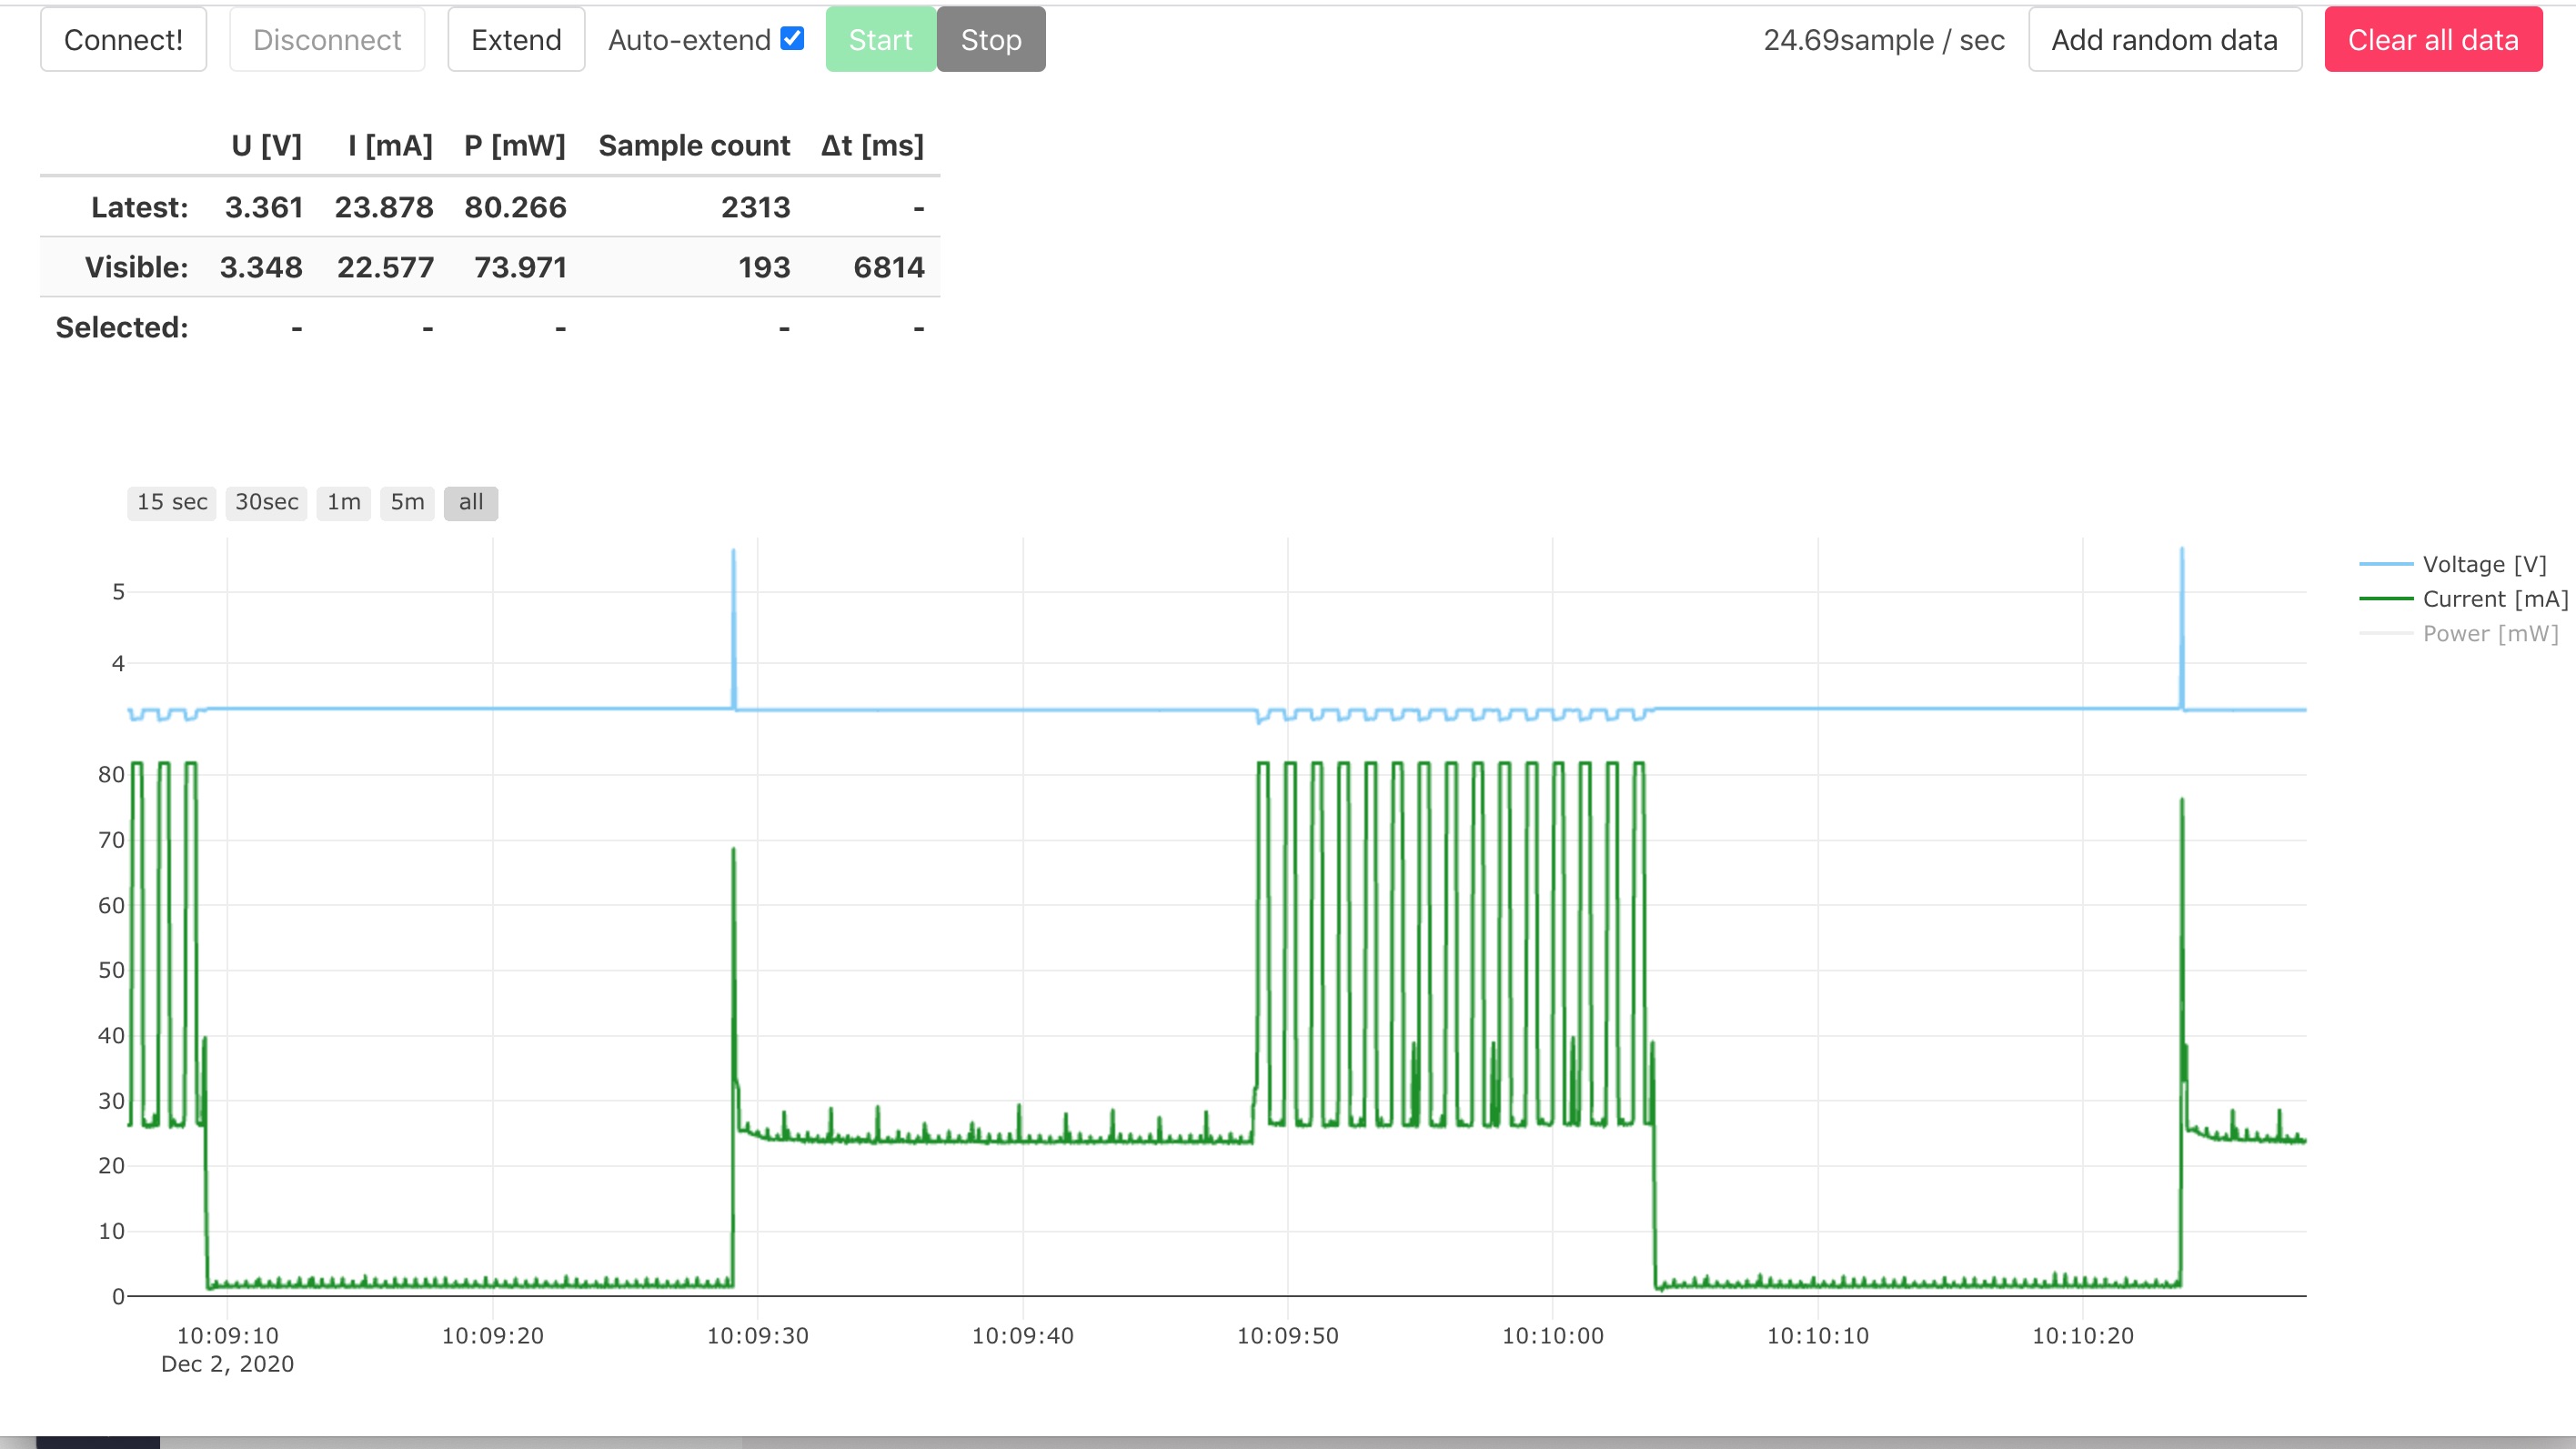
Task: Select the 15 sec range button
Action: tap(172, 502)
